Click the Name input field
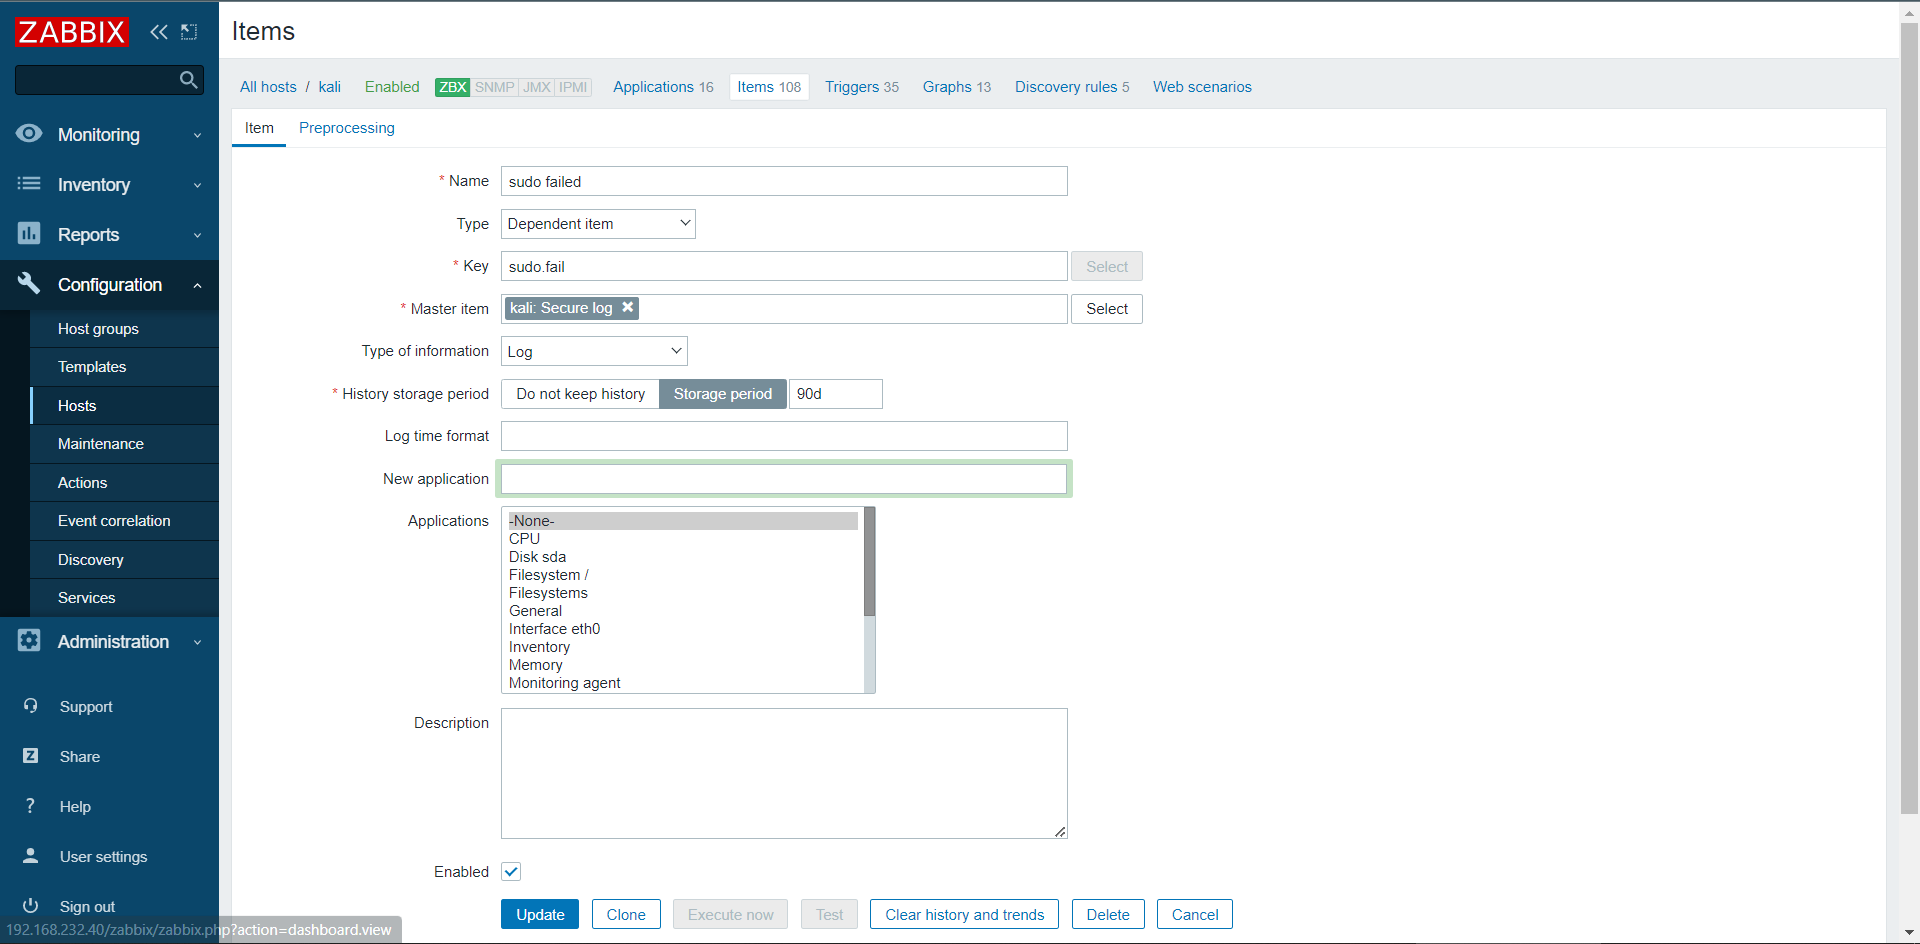The width and height of the screenshot is (1920, 944). (784, 181)
